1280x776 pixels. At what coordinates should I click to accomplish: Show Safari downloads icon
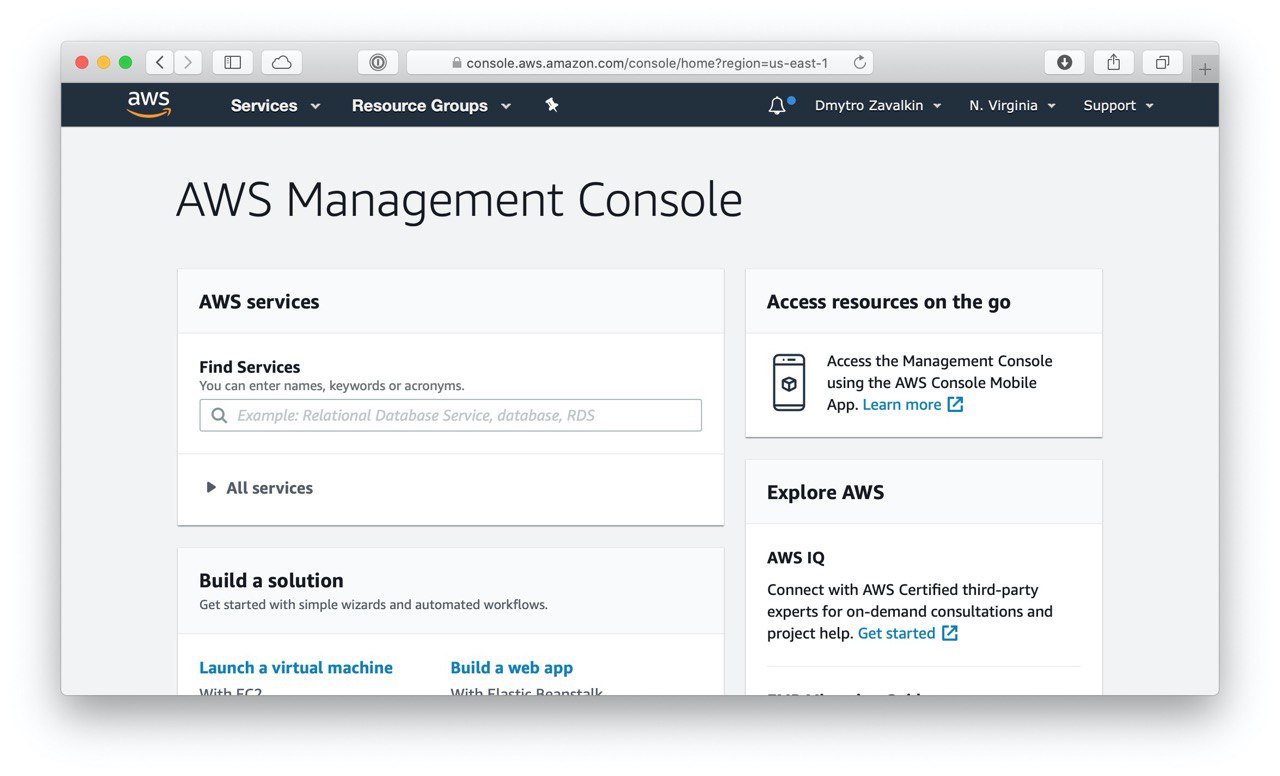[x=1064, y=62]
